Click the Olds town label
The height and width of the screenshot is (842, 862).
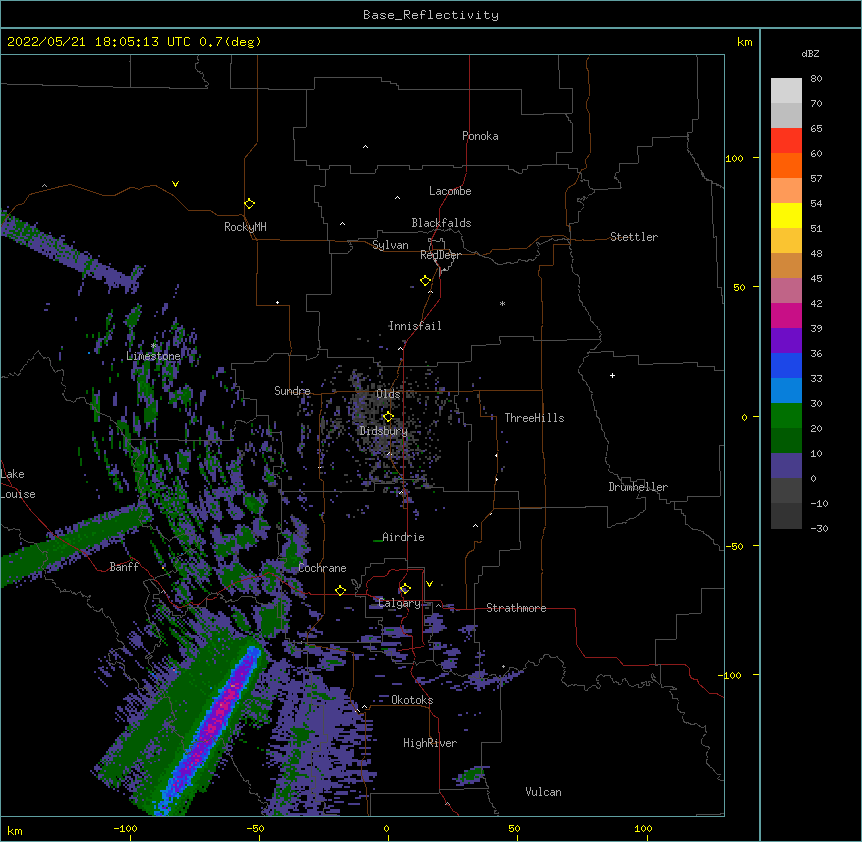click(x=388, y=394)
